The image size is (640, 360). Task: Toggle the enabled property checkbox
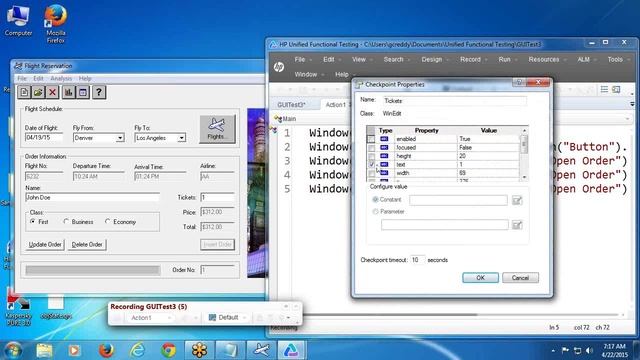[x=371, y=139]
